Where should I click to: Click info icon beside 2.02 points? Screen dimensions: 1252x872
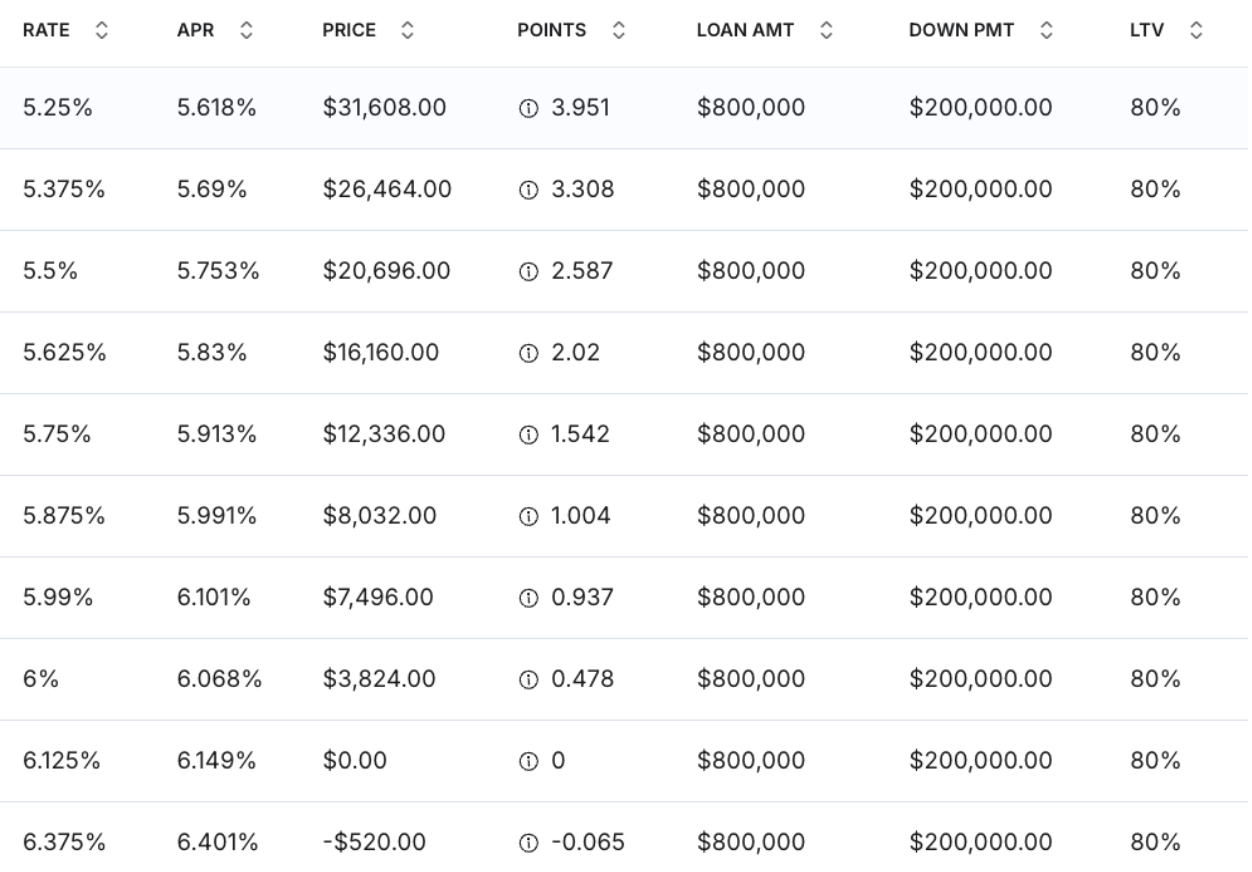tap(526, 353)
